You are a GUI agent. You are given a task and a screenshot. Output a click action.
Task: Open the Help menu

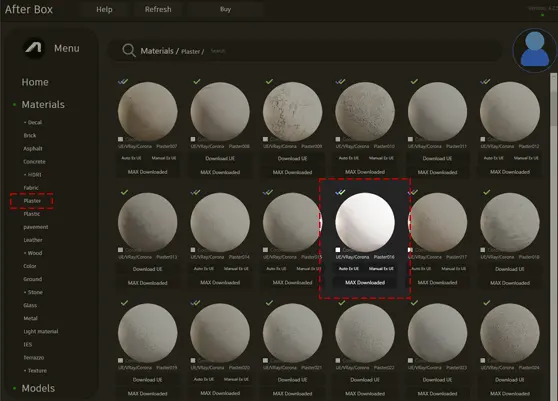104,10
